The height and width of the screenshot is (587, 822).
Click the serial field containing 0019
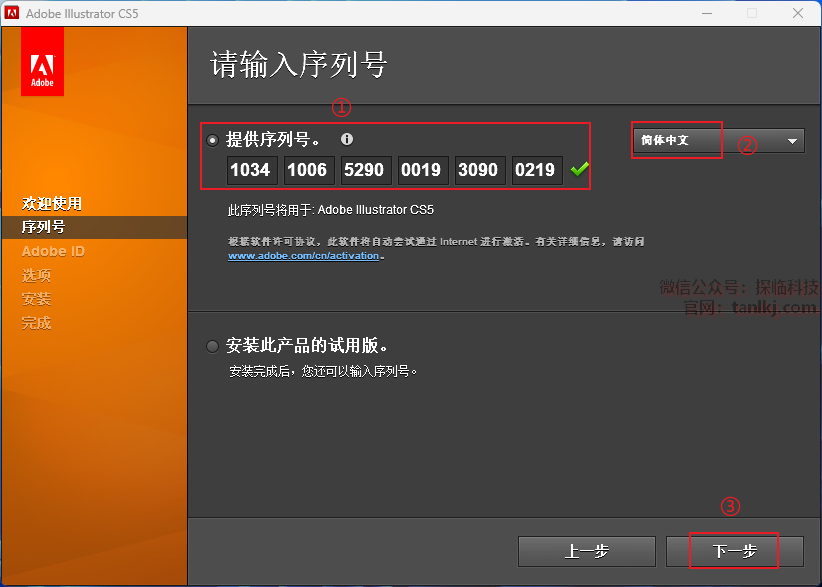(x=423, y=170)
